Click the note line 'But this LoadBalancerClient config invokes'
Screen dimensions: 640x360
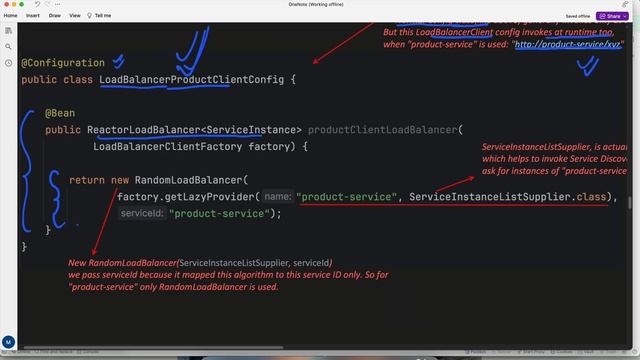(498, 32)
